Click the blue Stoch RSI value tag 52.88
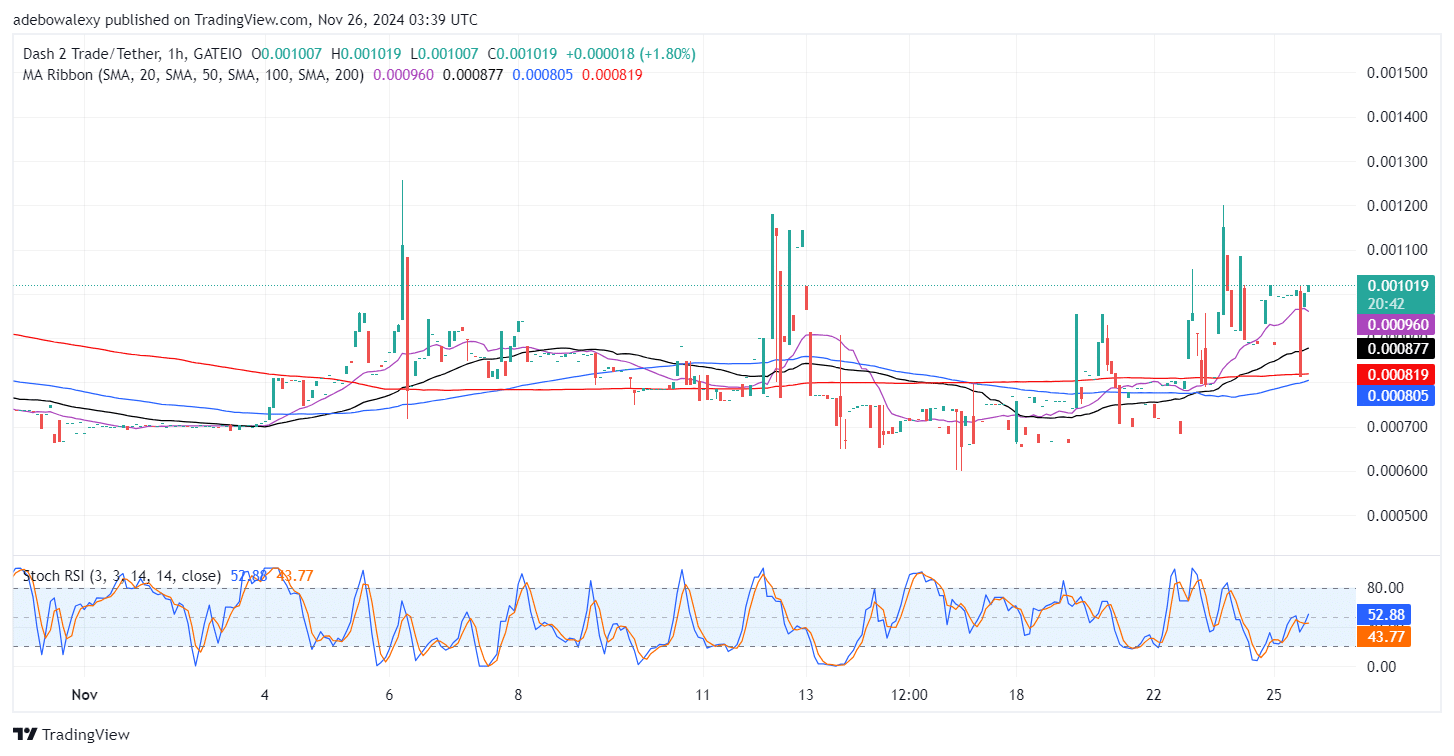 tap(1383, 614)
